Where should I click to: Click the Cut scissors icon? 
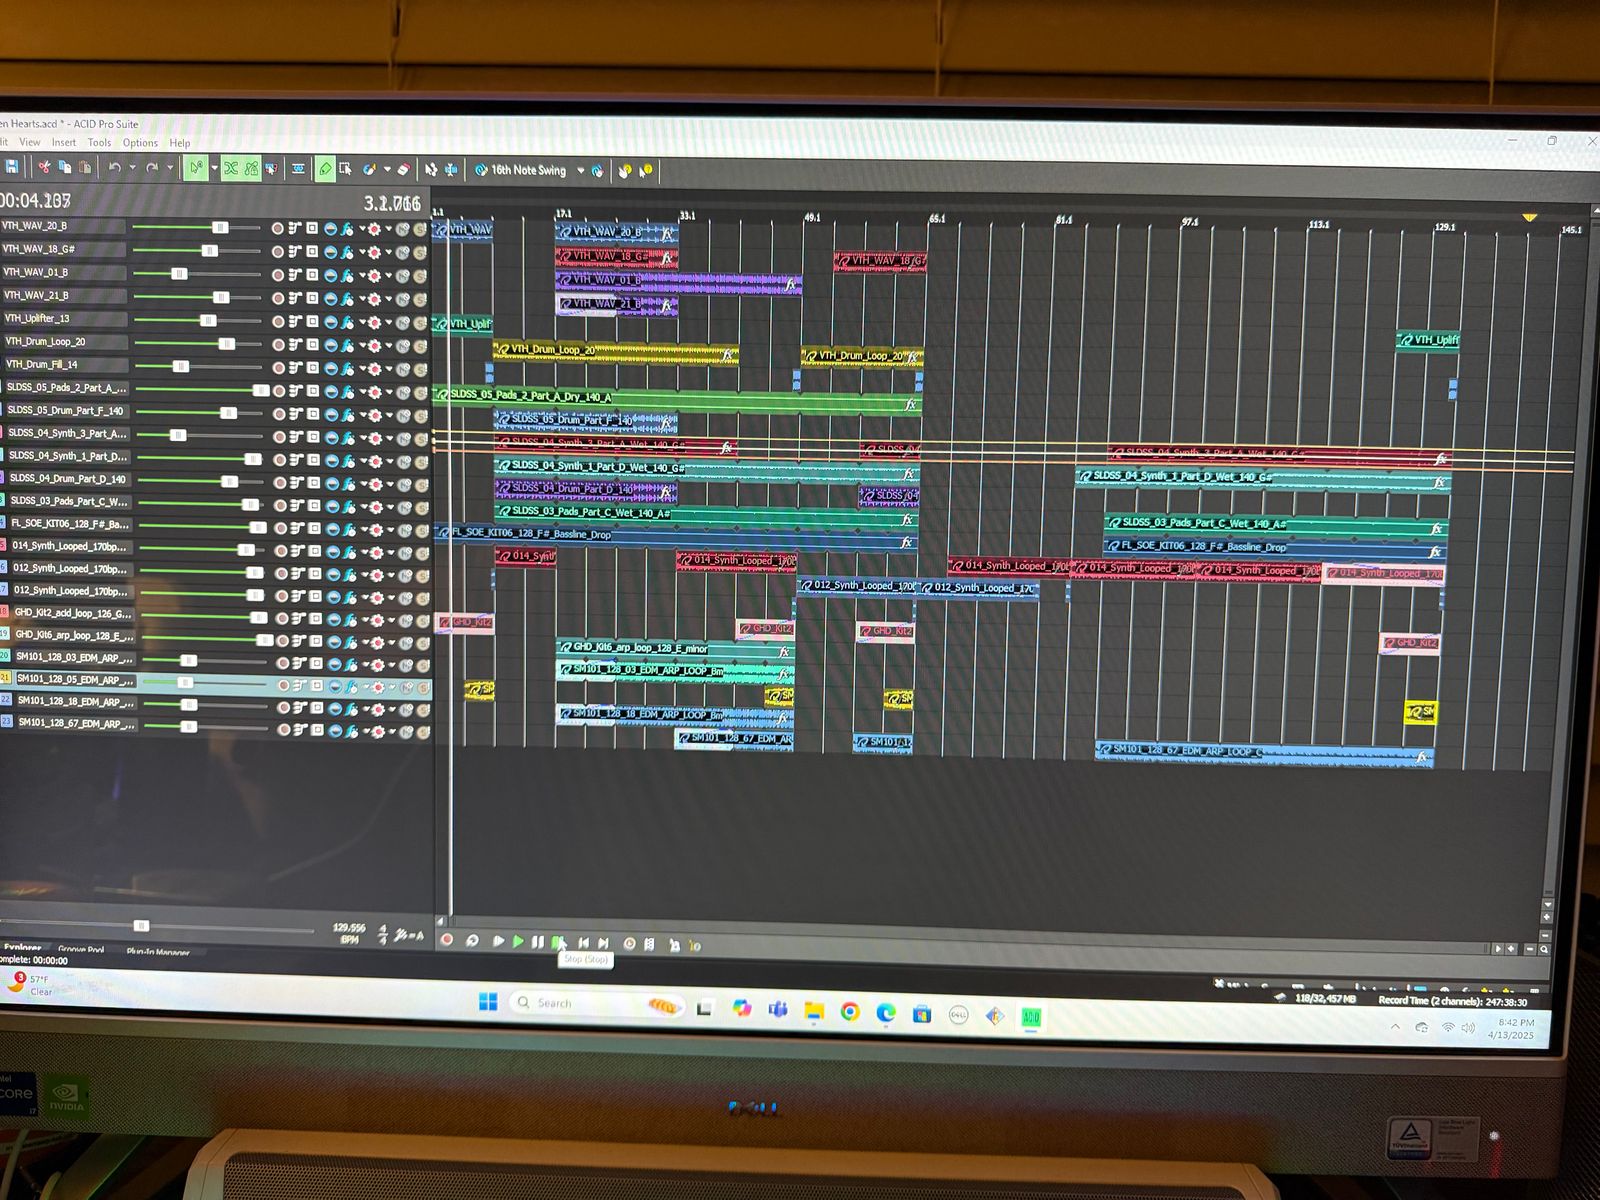point(44,167)
